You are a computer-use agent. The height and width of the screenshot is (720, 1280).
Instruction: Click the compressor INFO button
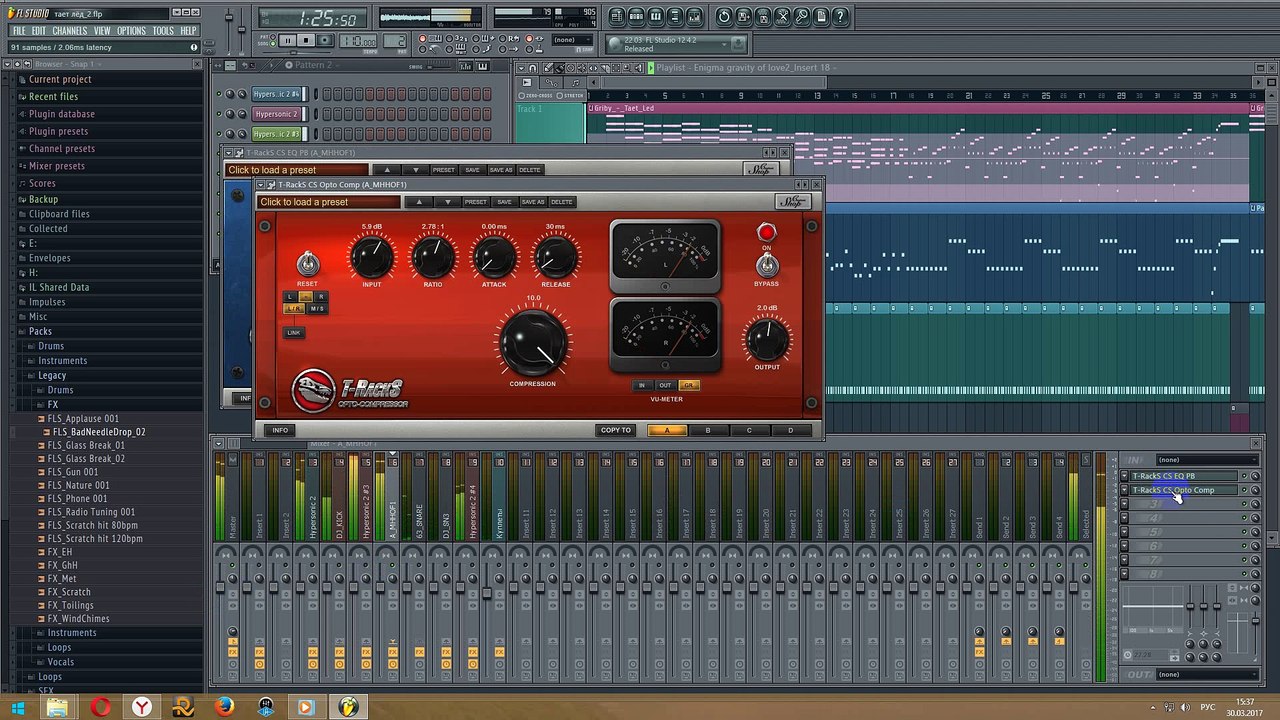point(280,431)
